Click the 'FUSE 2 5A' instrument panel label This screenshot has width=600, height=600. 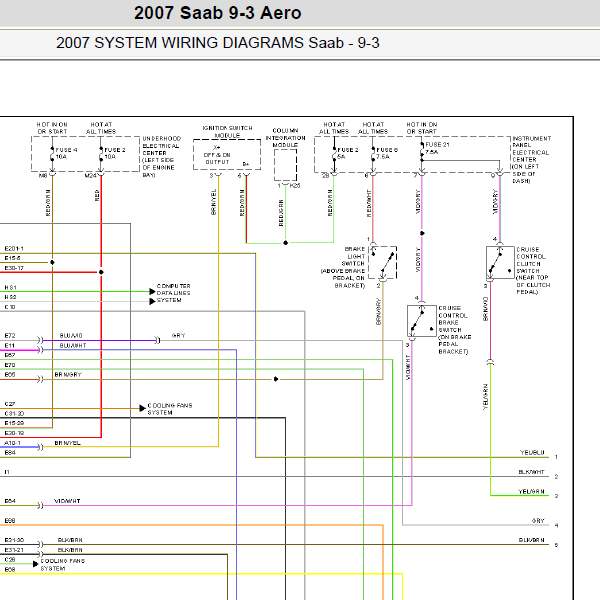tap(348, 153)
